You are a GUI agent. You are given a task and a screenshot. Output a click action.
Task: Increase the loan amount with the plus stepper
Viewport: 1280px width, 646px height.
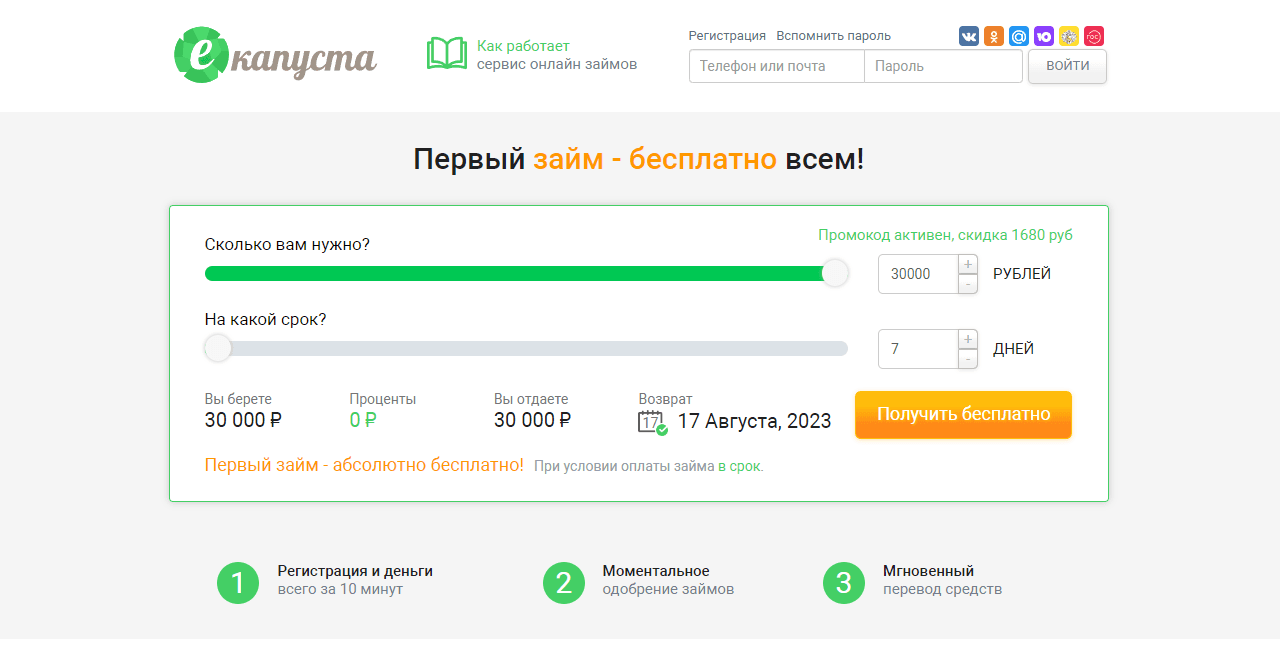tap(967, 263)
